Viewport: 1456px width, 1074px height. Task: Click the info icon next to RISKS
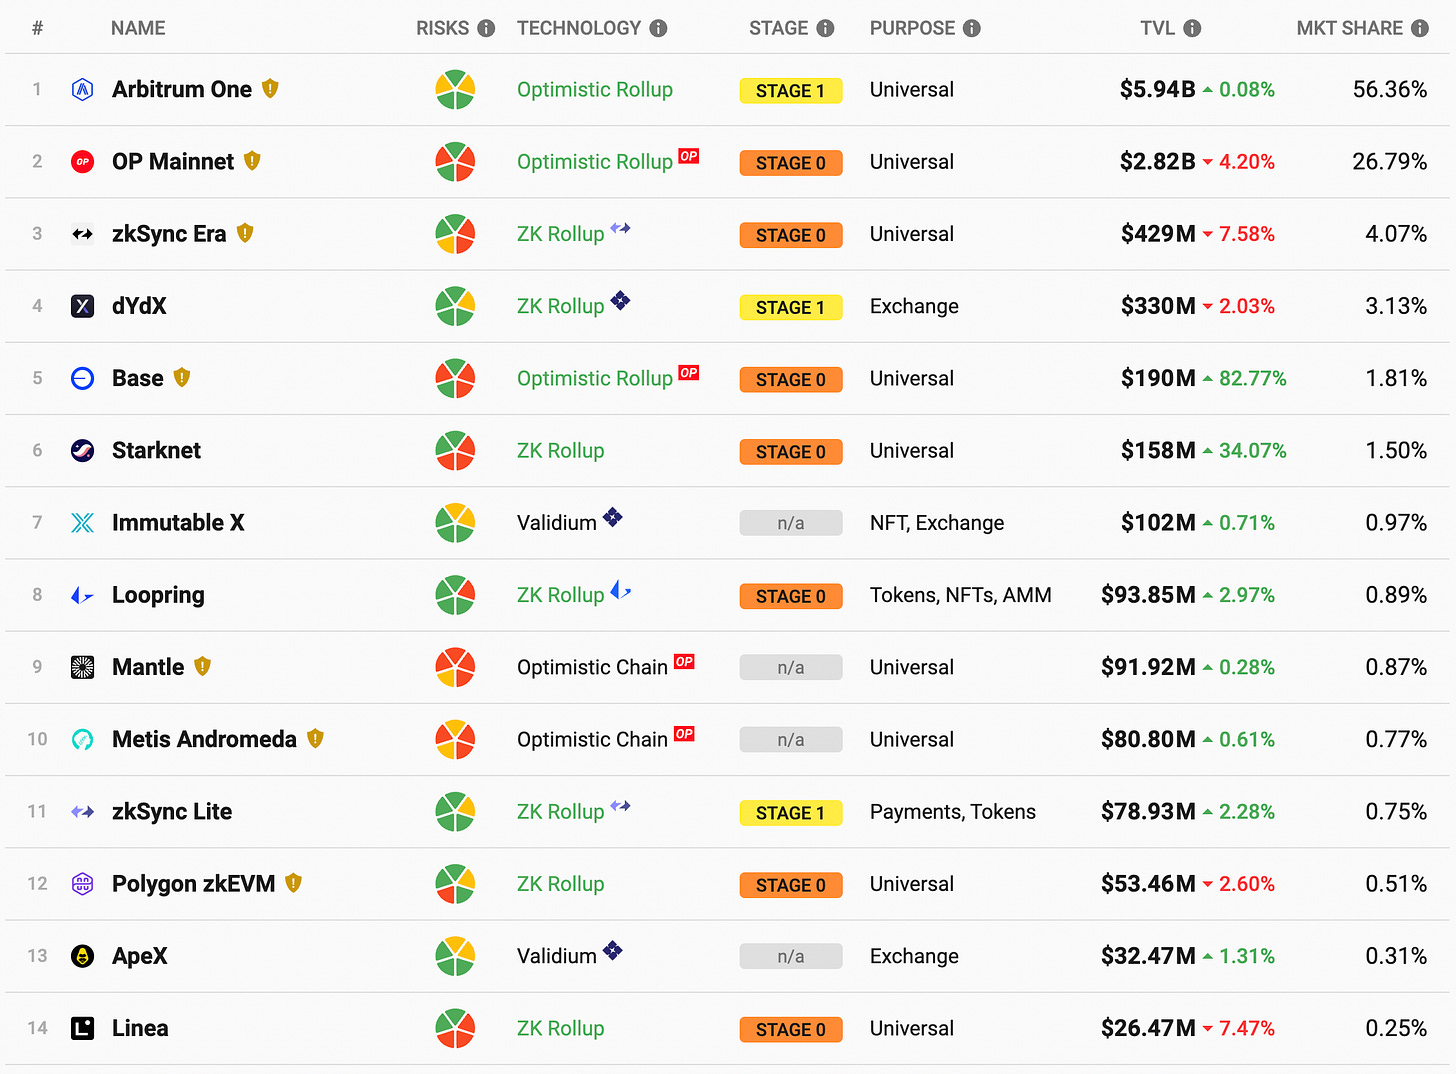point(486,28)
